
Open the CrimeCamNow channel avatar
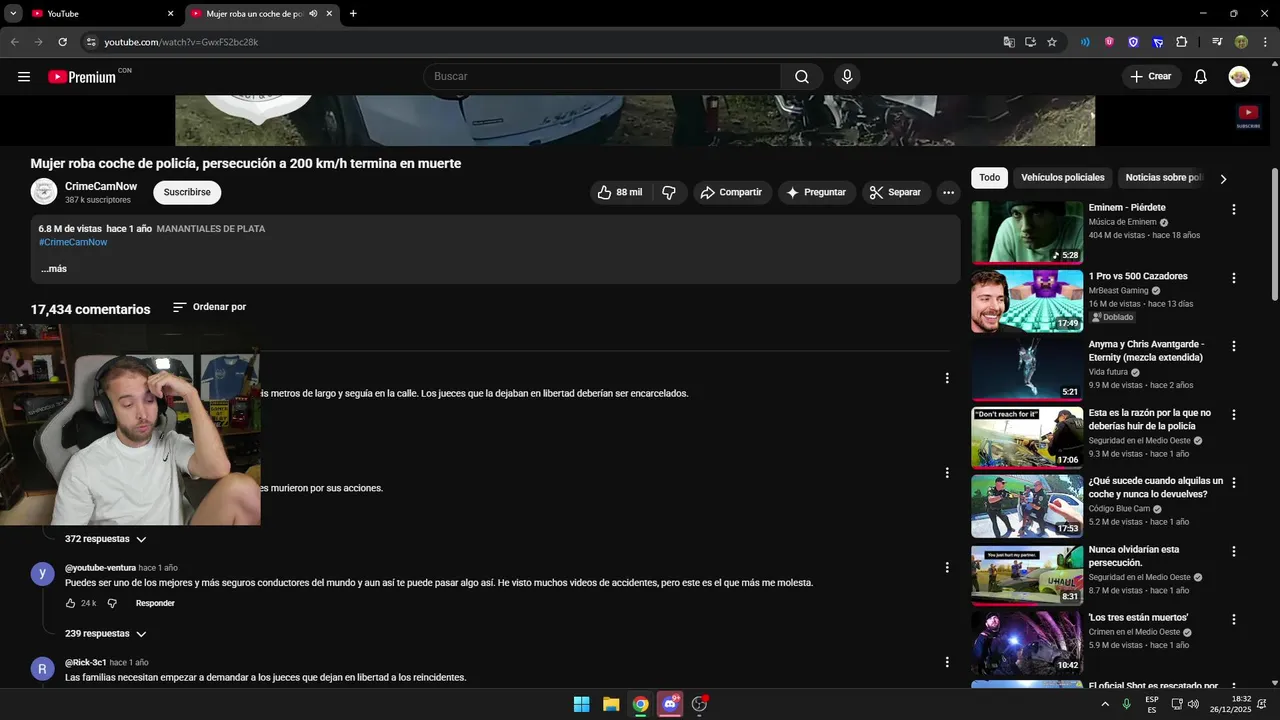(44, 191)
